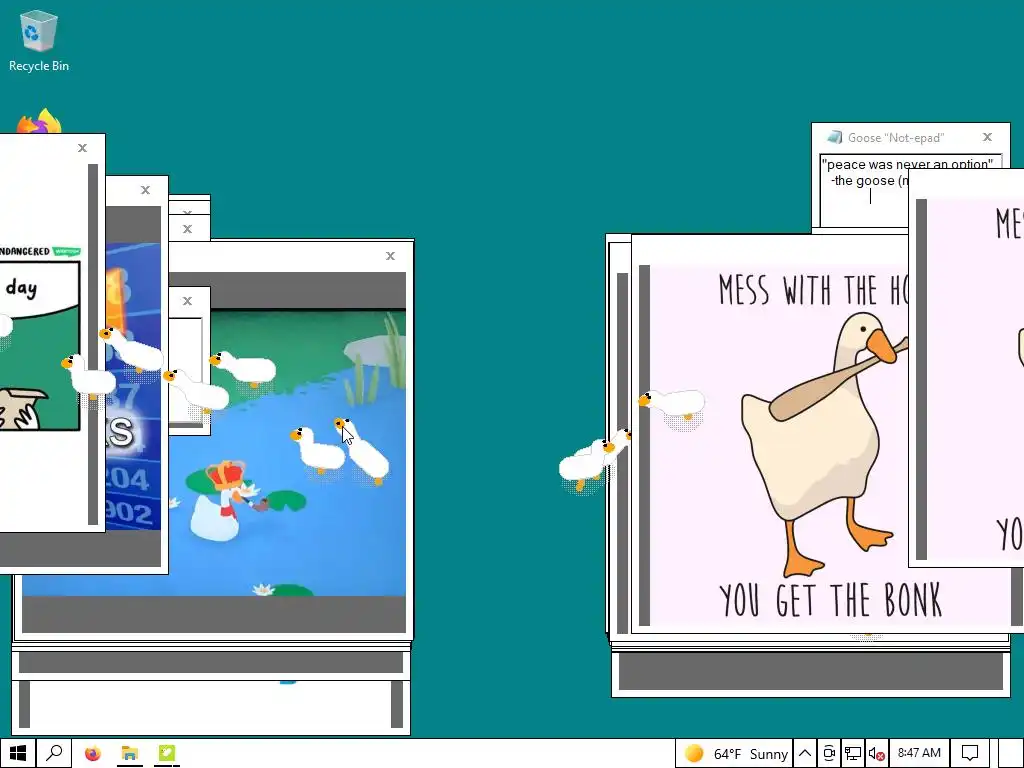
Task: Open taskbar search magnifier
Action: (x=54, y=754)
